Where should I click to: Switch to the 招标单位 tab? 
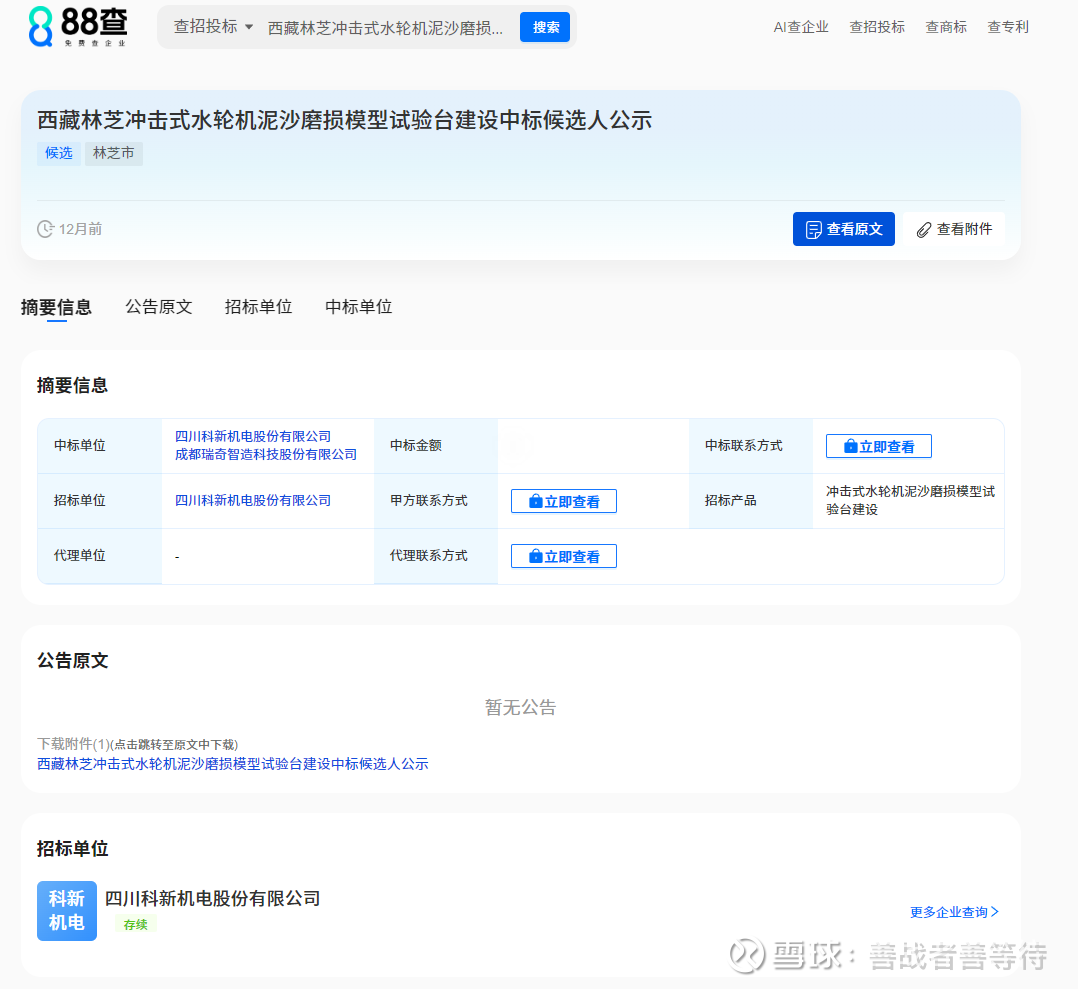click(258, 307)
